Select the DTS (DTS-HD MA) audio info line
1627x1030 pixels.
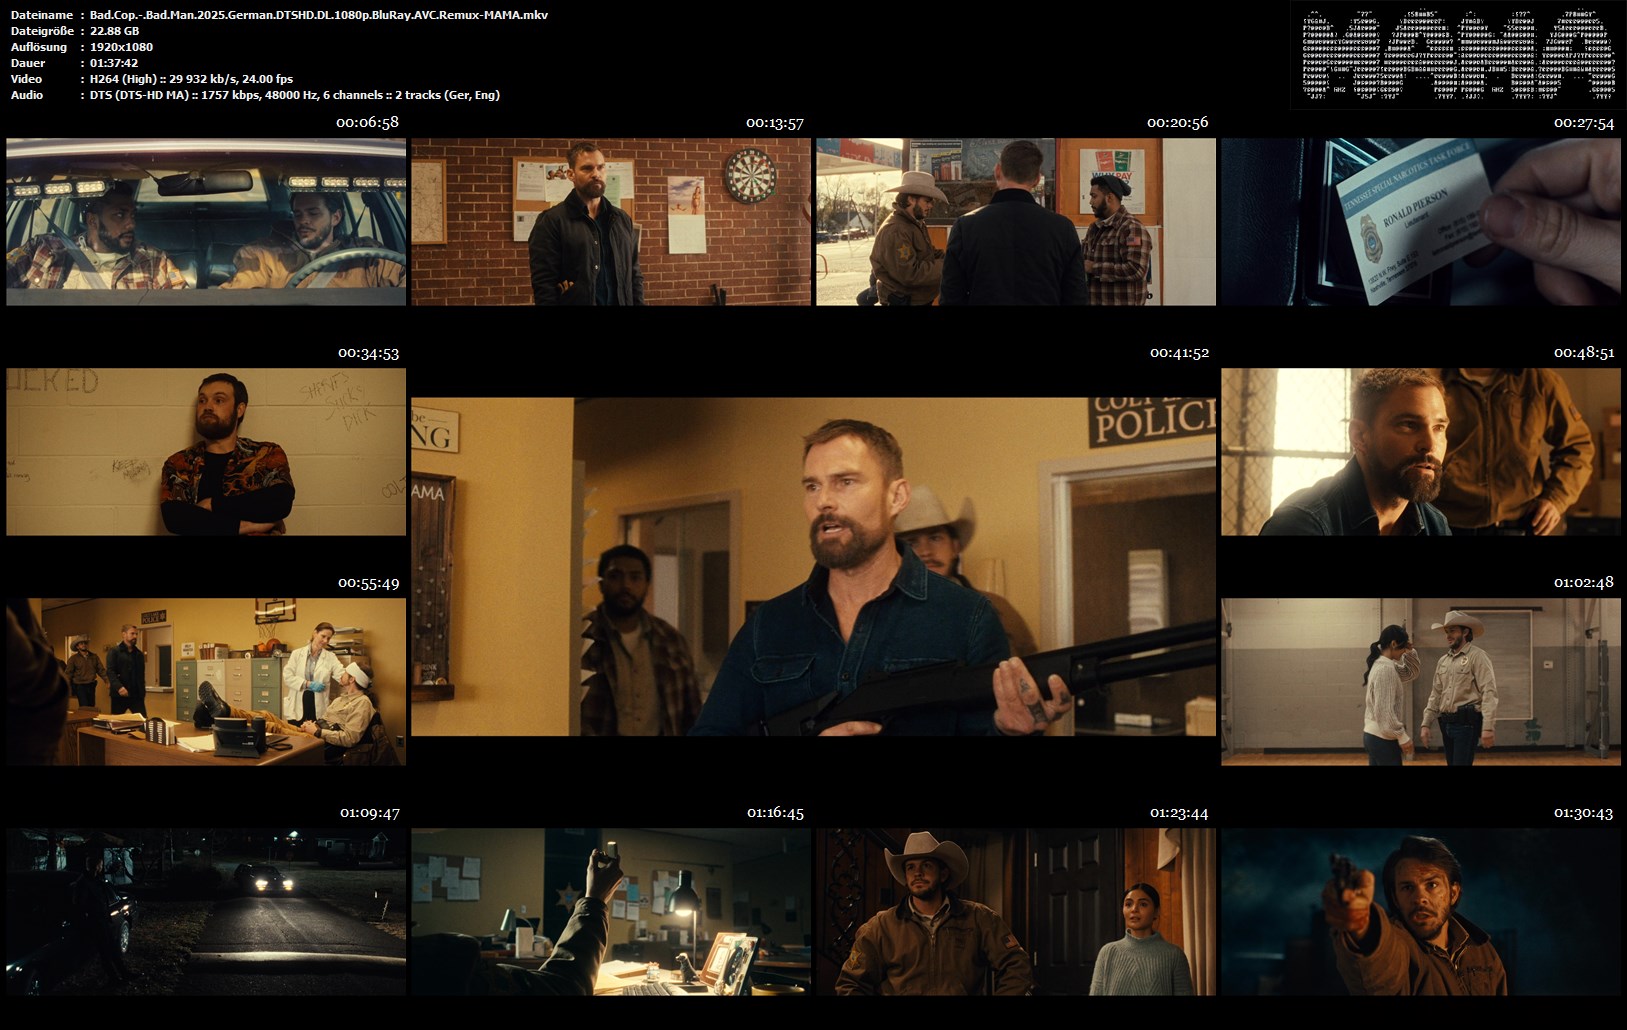point(295,95)
